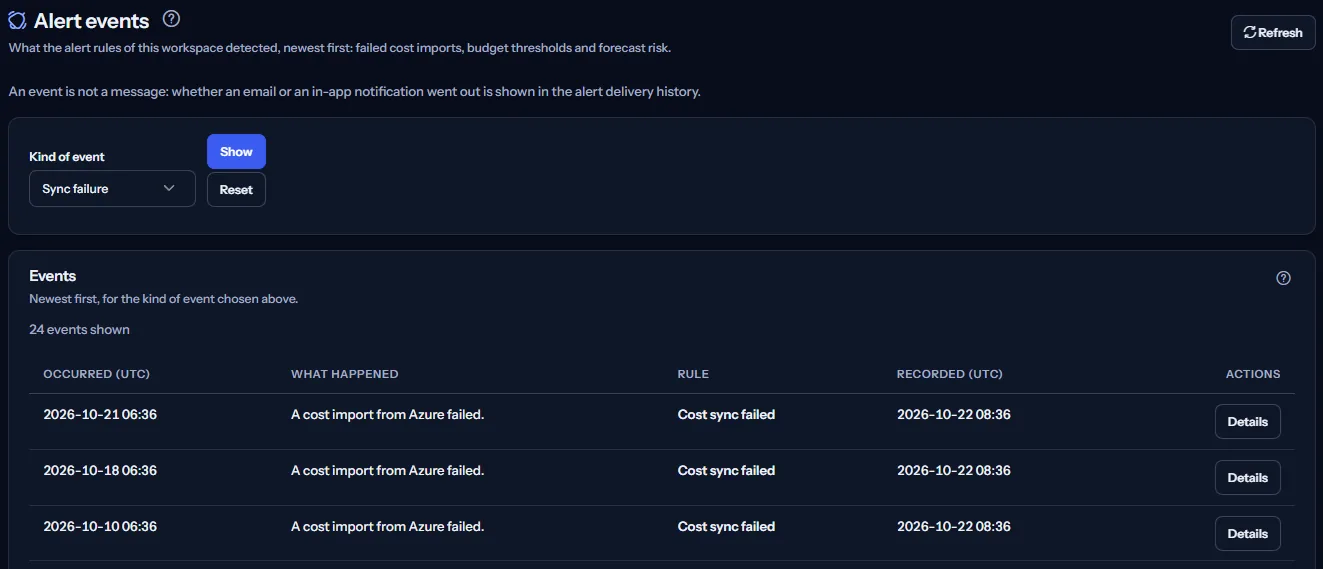The height and width of the screenshot is (569, 1323).
Task: Click the Alert events logo icon
Action: pyautogui.click(x=18, y=20)
